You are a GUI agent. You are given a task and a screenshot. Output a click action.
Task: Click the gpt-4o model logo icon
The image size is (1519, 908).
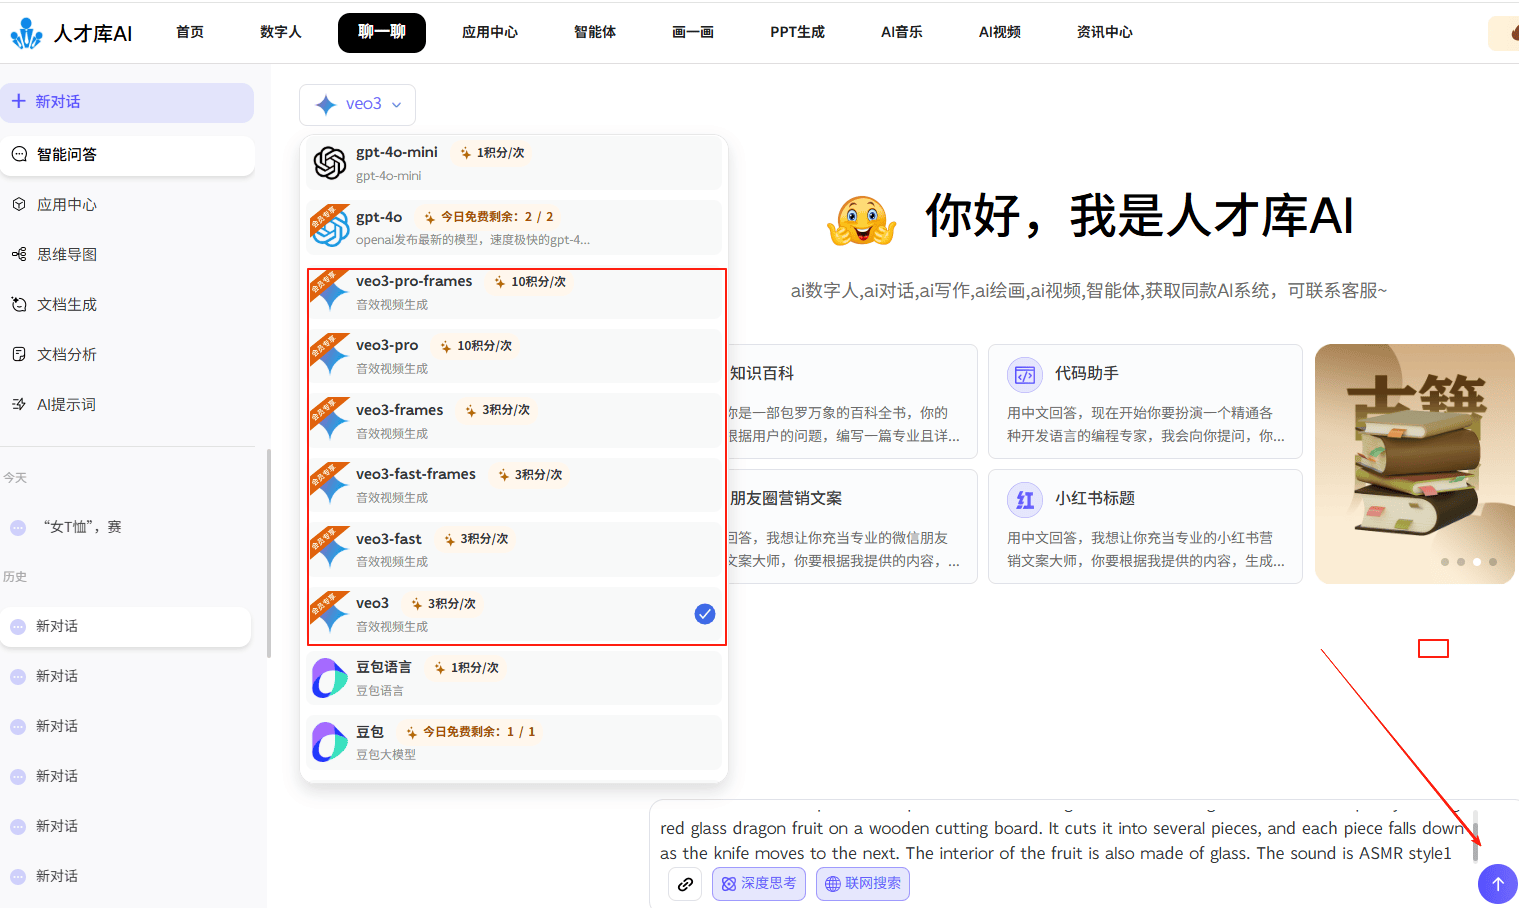[330, 227]
